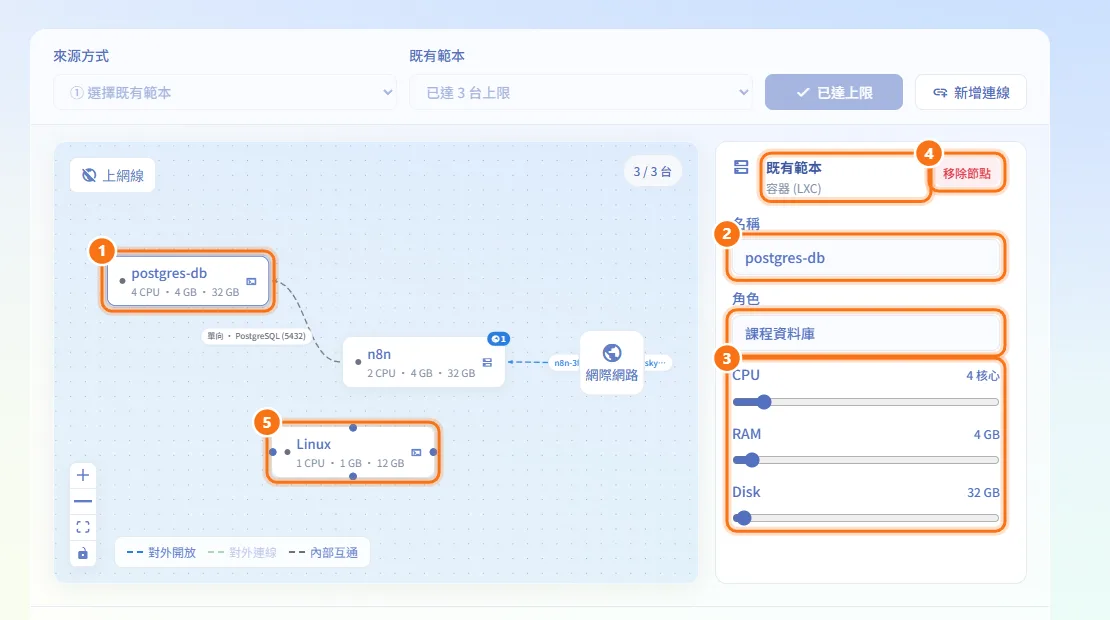This screenshot has width=1110, height=620.
Task: Click the PostgreSQL (5432) connection label
Action: point(256,336)
